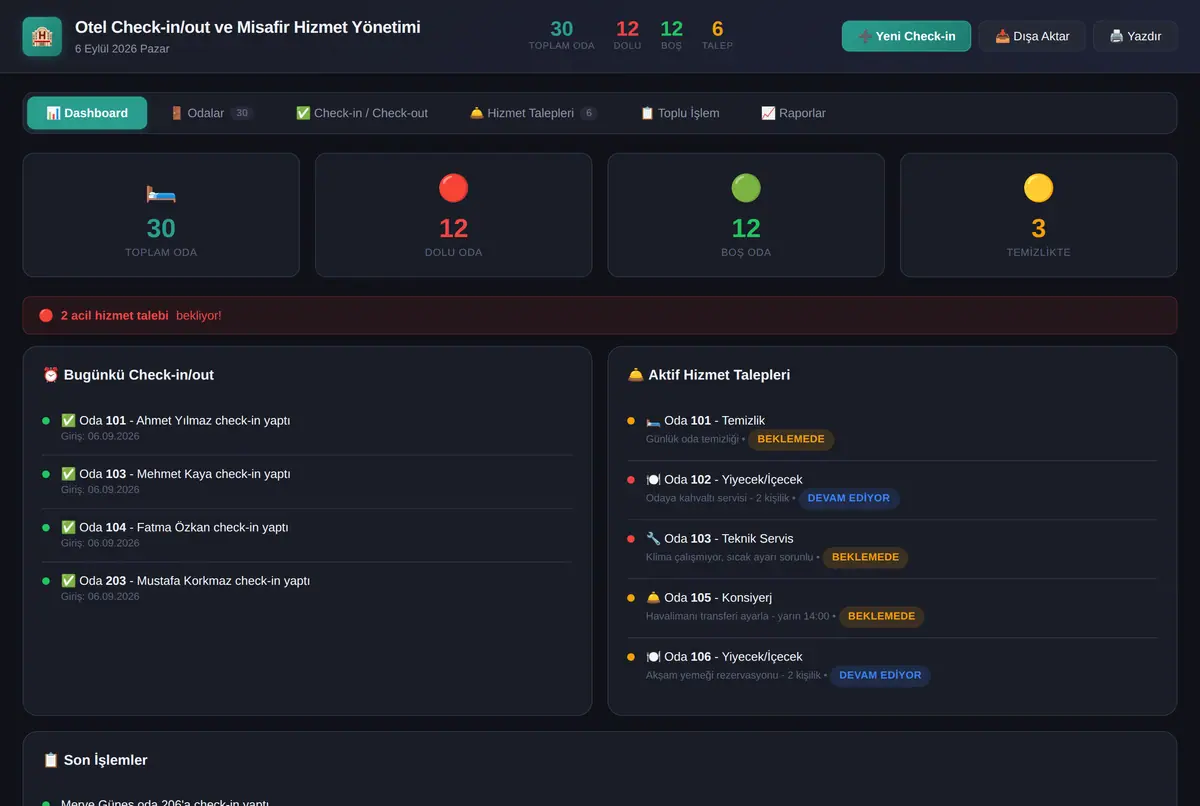Viewport: 1200px width, 806px height.
Task: Click the DEVAM EDİYOR badge for Oda 106
Action: (880, 675)
